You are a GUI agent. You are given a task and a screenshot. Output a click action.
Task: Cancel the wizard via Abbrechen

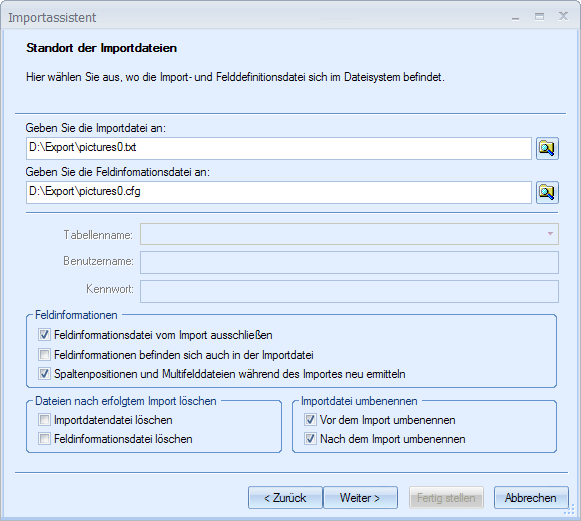(x=531, y=498)
